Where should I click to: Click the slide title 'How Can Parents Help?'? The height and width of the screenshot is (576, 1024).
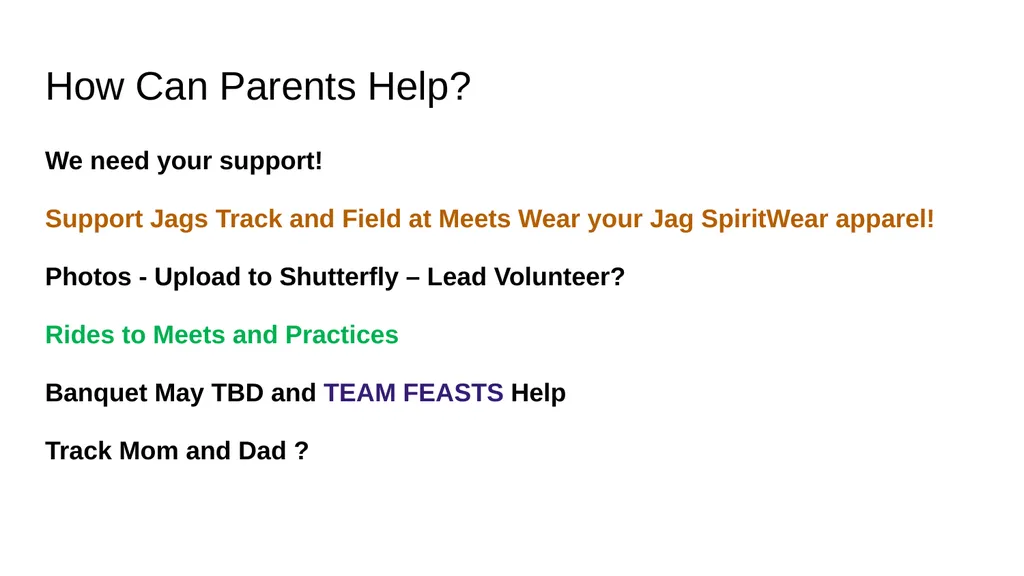click(x=258, y=86)
